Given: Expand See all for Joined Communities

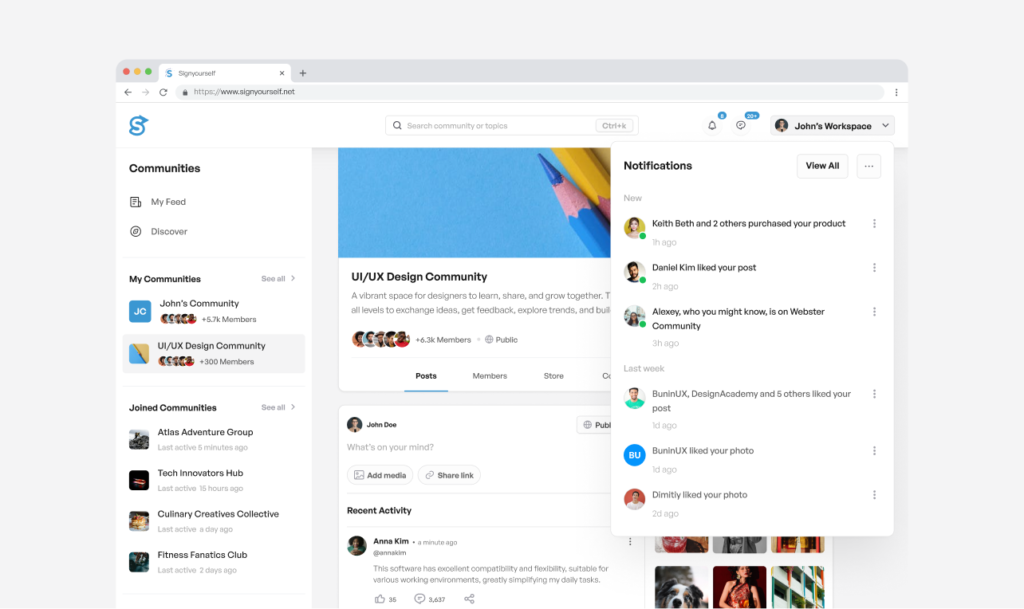Looking at the screenshot, I should (278, 408).
